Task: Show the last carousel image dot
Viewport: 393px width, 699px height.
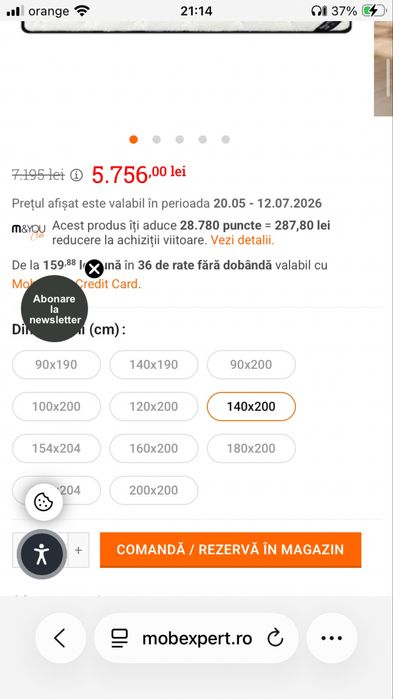Action: click(x=225, y=140)
